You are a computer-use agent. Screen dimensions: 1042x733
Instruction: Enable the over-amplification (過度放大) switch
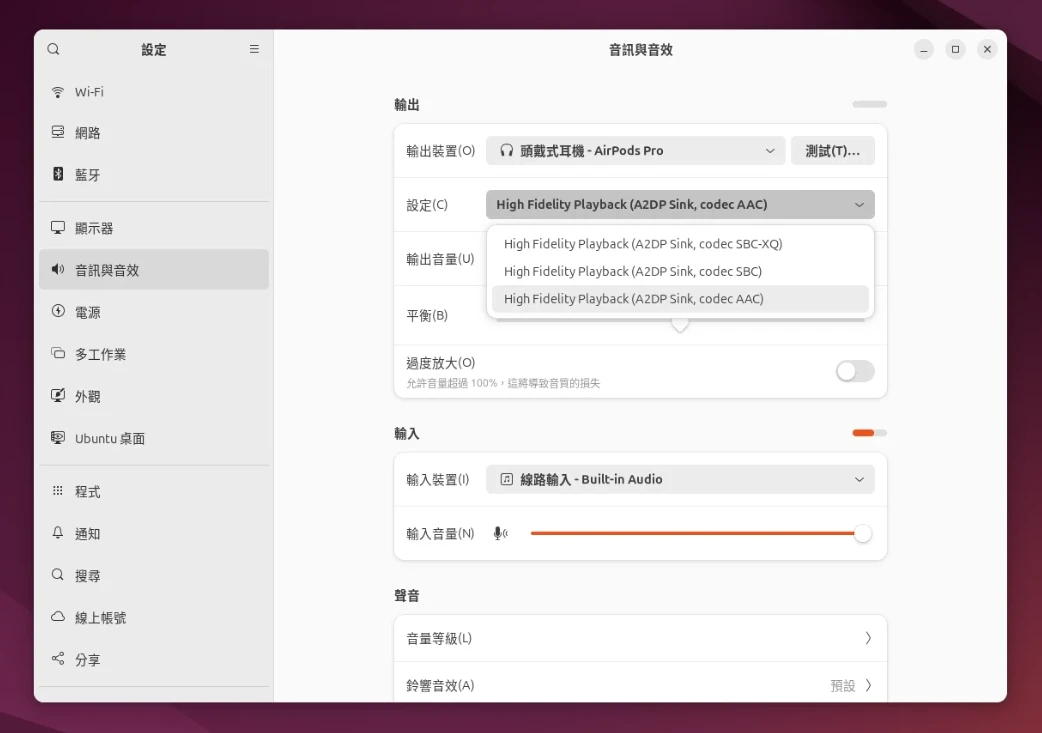855,372
